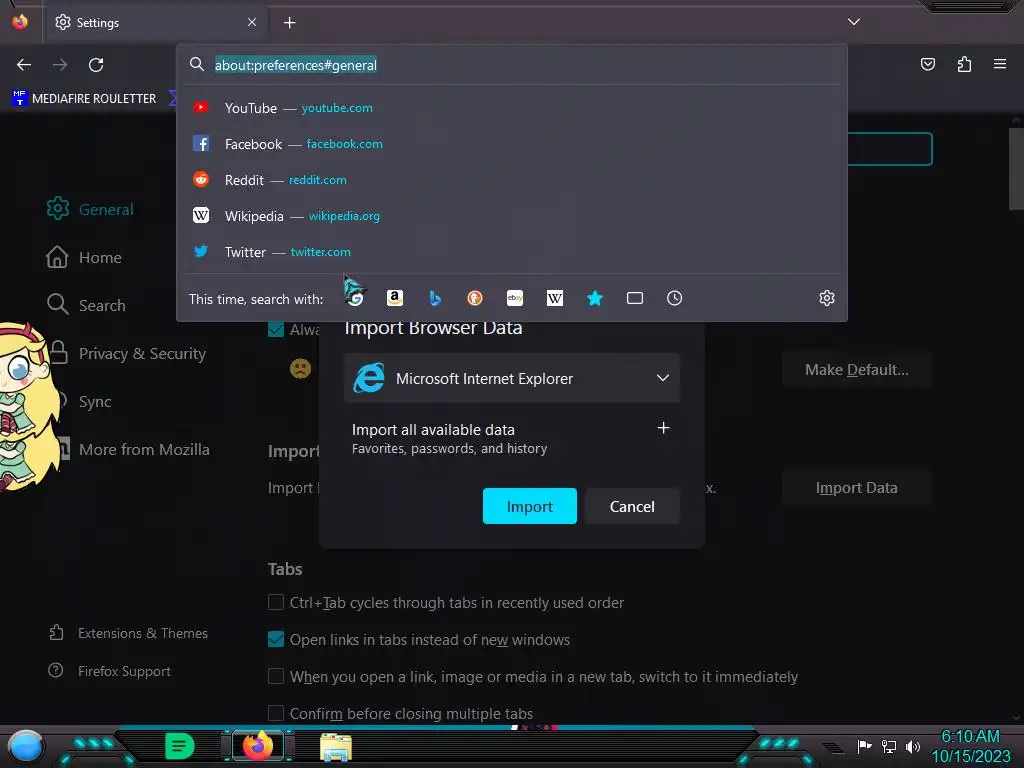Screen dimensions: 1024x768
Task: Search with Wikipedia one-off icon
Action: (x=554, y=298)
